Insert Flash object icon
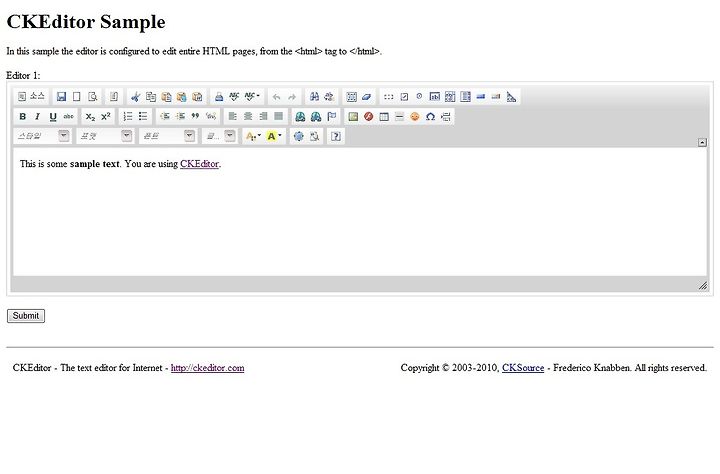 [x=368, y=117]
